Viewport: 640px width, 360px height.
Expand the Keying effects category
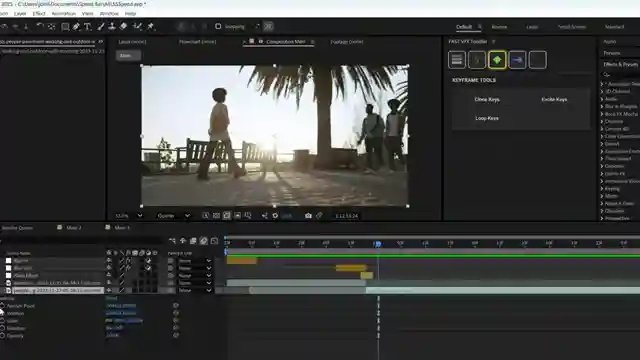tap(602, 189)
